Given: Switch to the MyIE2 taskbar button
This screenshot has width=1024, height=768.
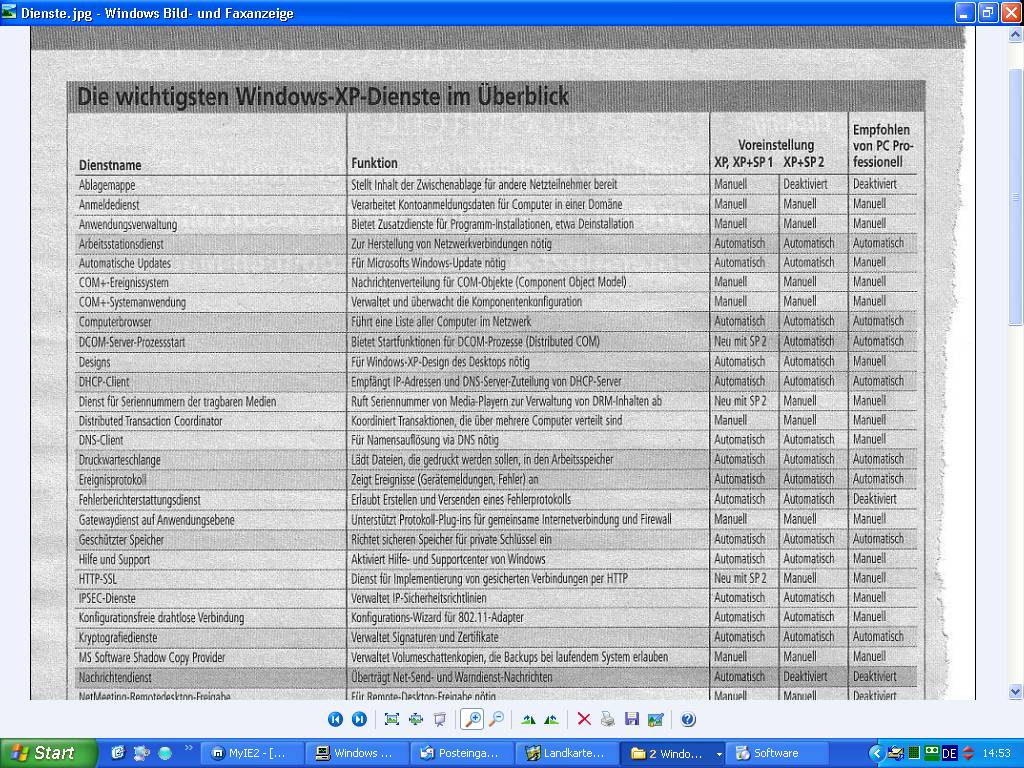Looking at the screenshot, I should tap(252, 753).
